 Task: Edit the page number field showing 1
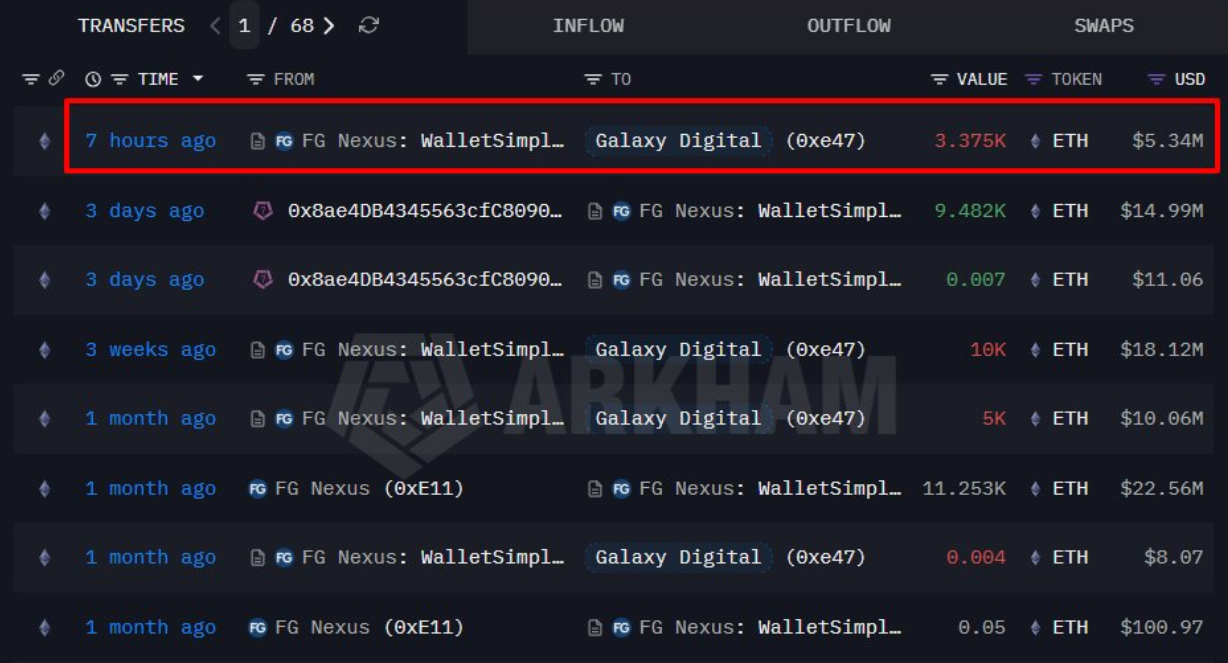(x=244, y=26)
